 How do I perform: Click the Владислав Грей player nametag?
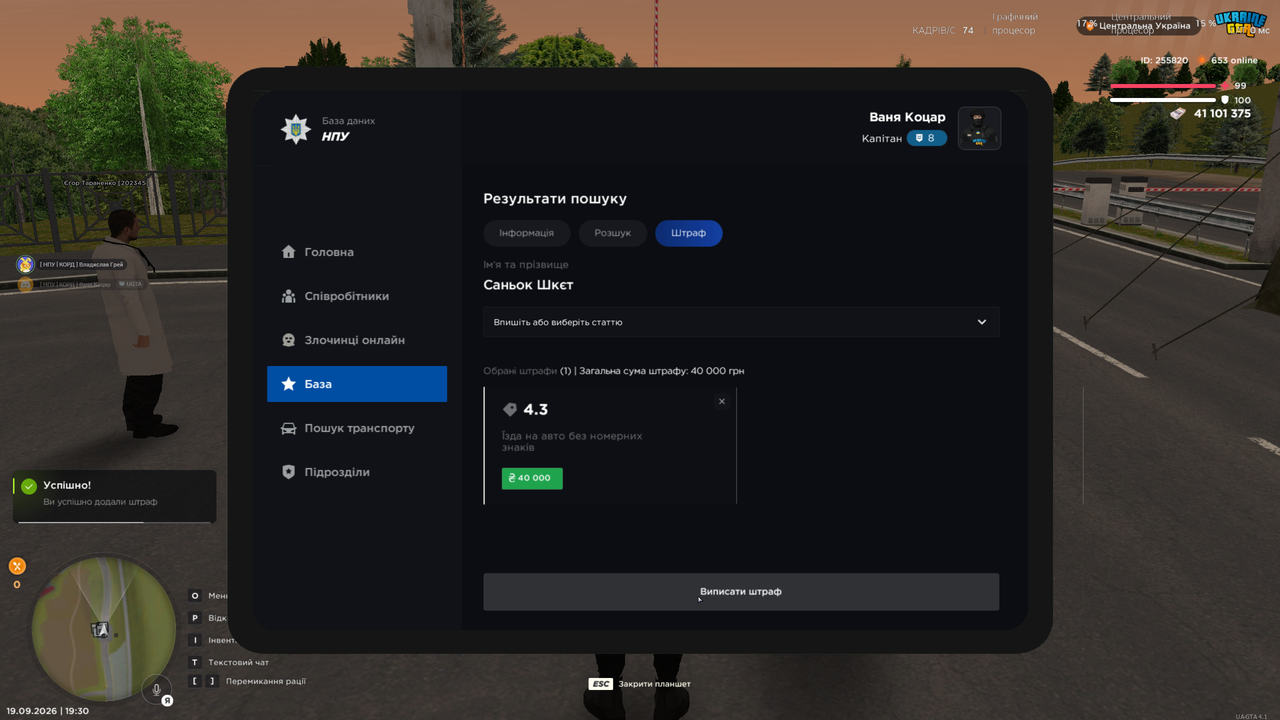81,264
